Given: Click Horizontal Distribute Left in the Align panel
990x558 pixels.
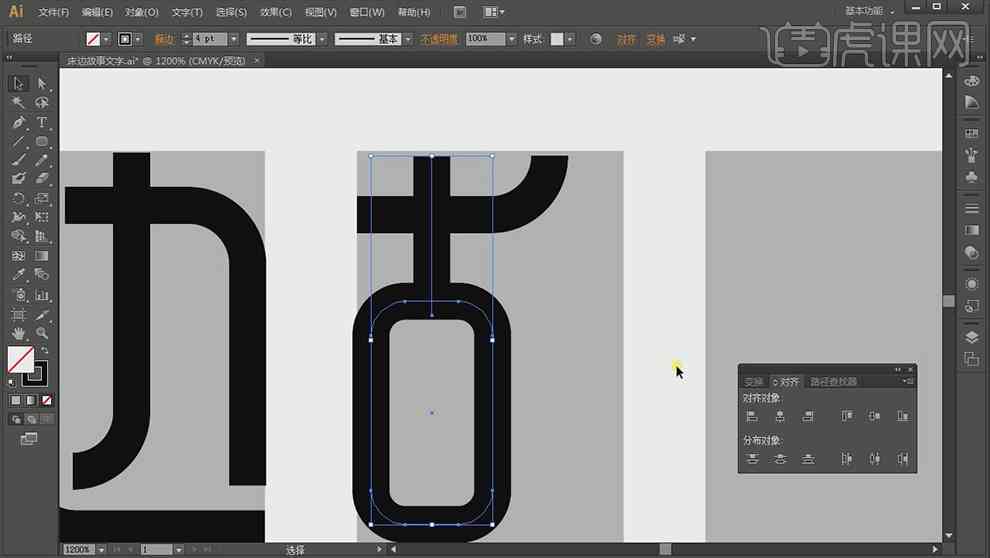Looking at the screenshot, I should (x=847, y=459).
